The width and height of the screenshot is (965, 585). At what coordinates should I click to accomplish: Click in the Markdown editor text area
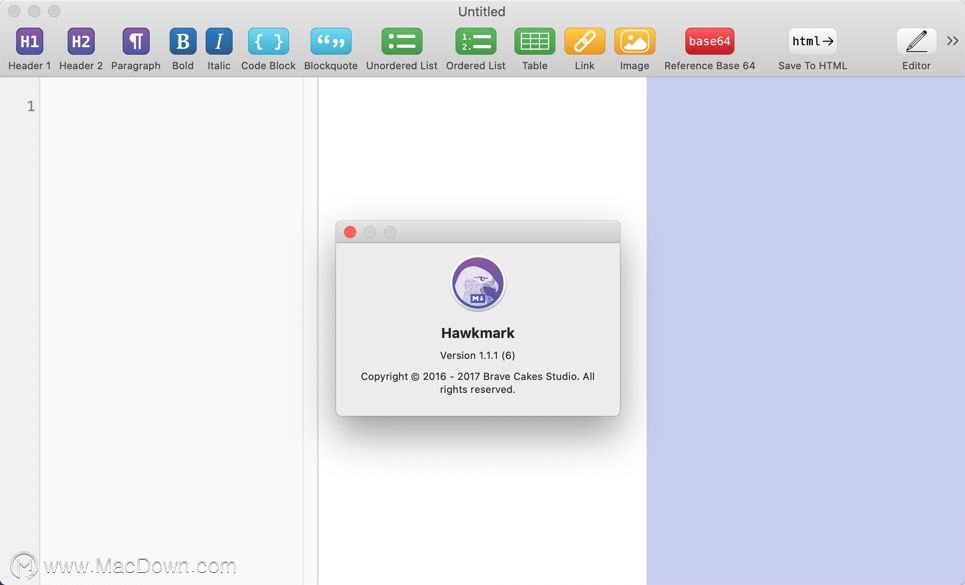[x=171, y=331]
